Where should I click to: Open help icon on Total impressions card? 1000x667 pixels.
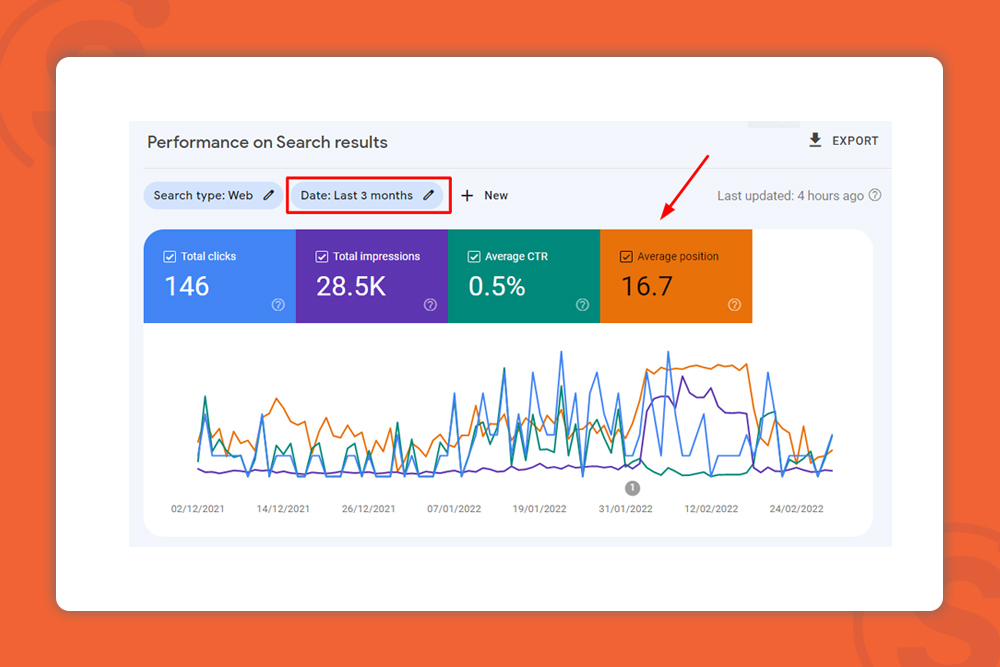pyautogui.click(x=430, y=305)
